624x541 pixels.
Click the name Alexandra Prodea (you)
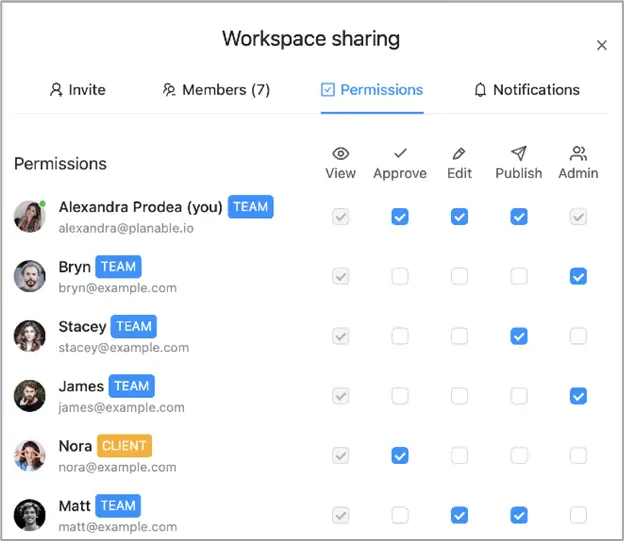point(140,207)
